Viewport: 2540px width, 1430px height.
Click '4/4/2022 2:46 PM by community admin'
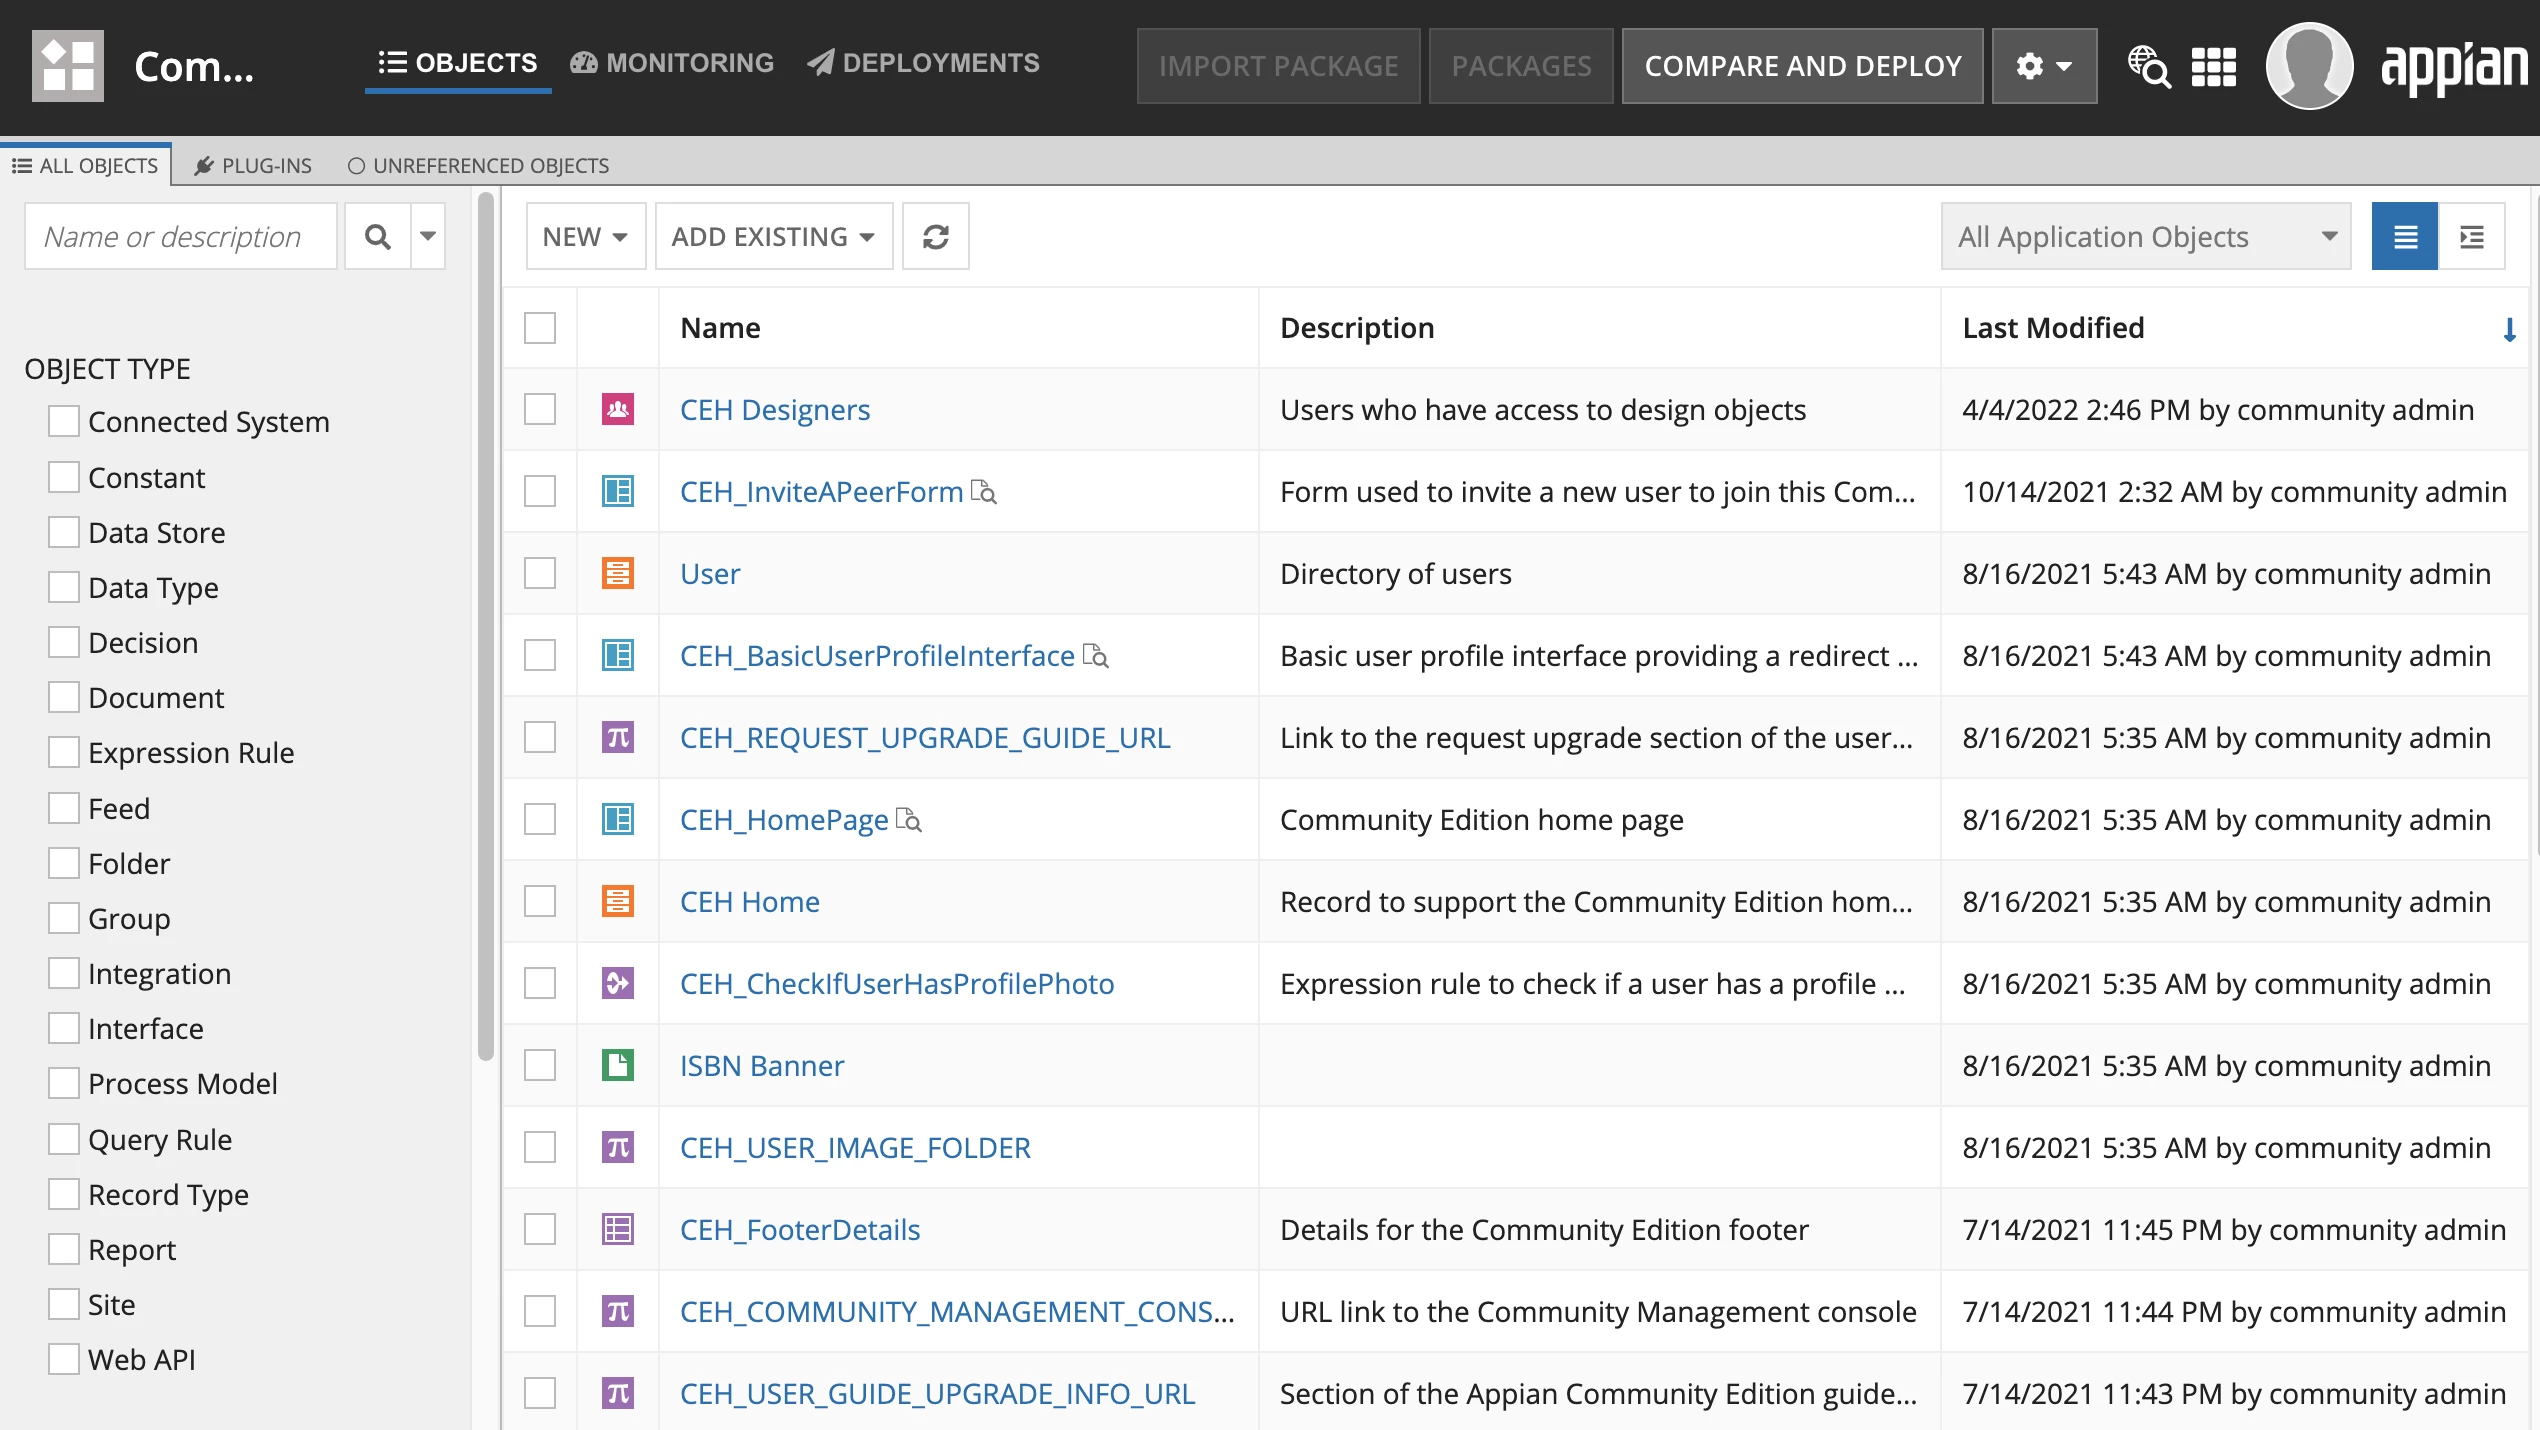(x=2218, y=410)
